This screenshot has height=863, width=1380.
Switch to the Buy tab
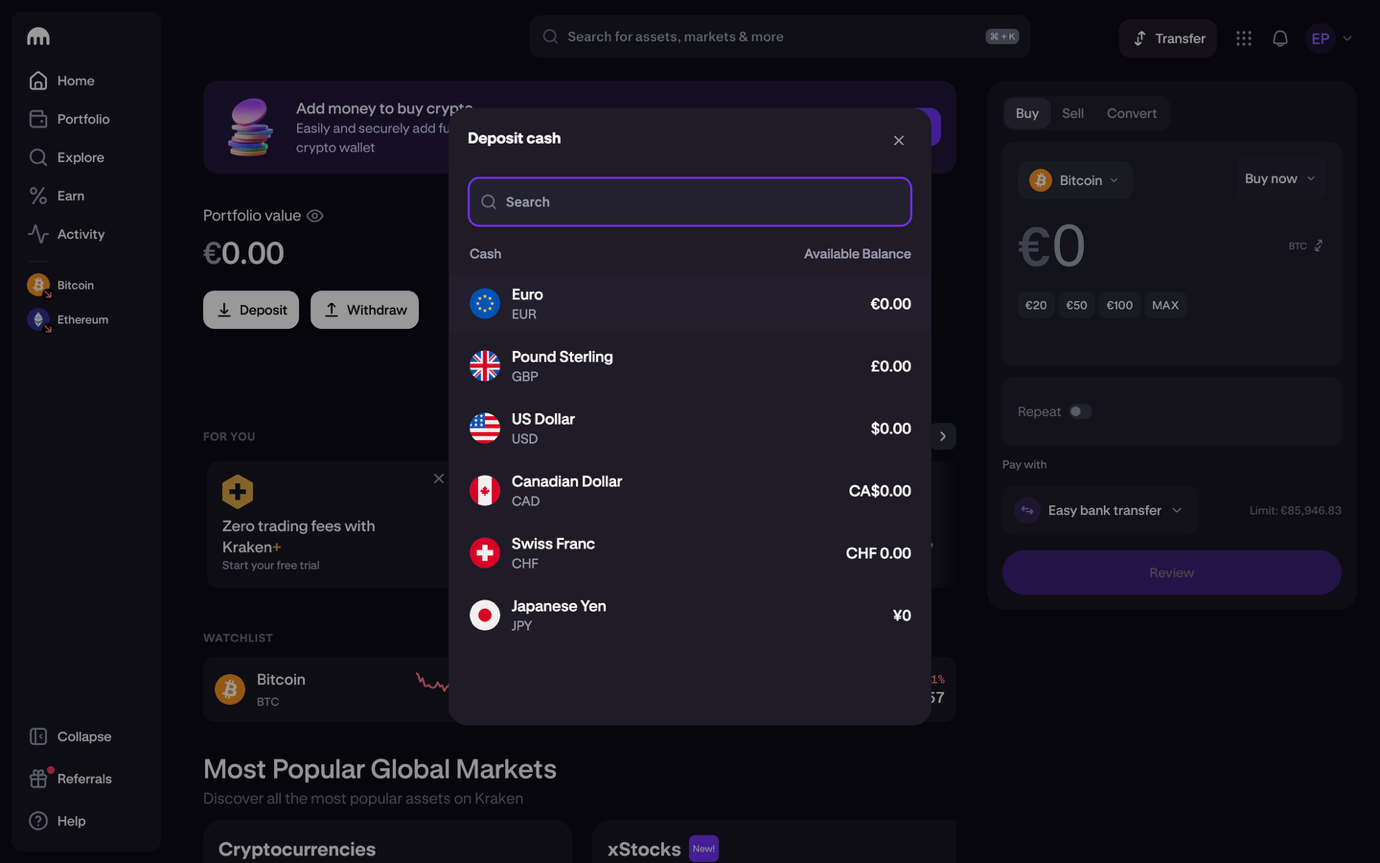pos(1027,113)
